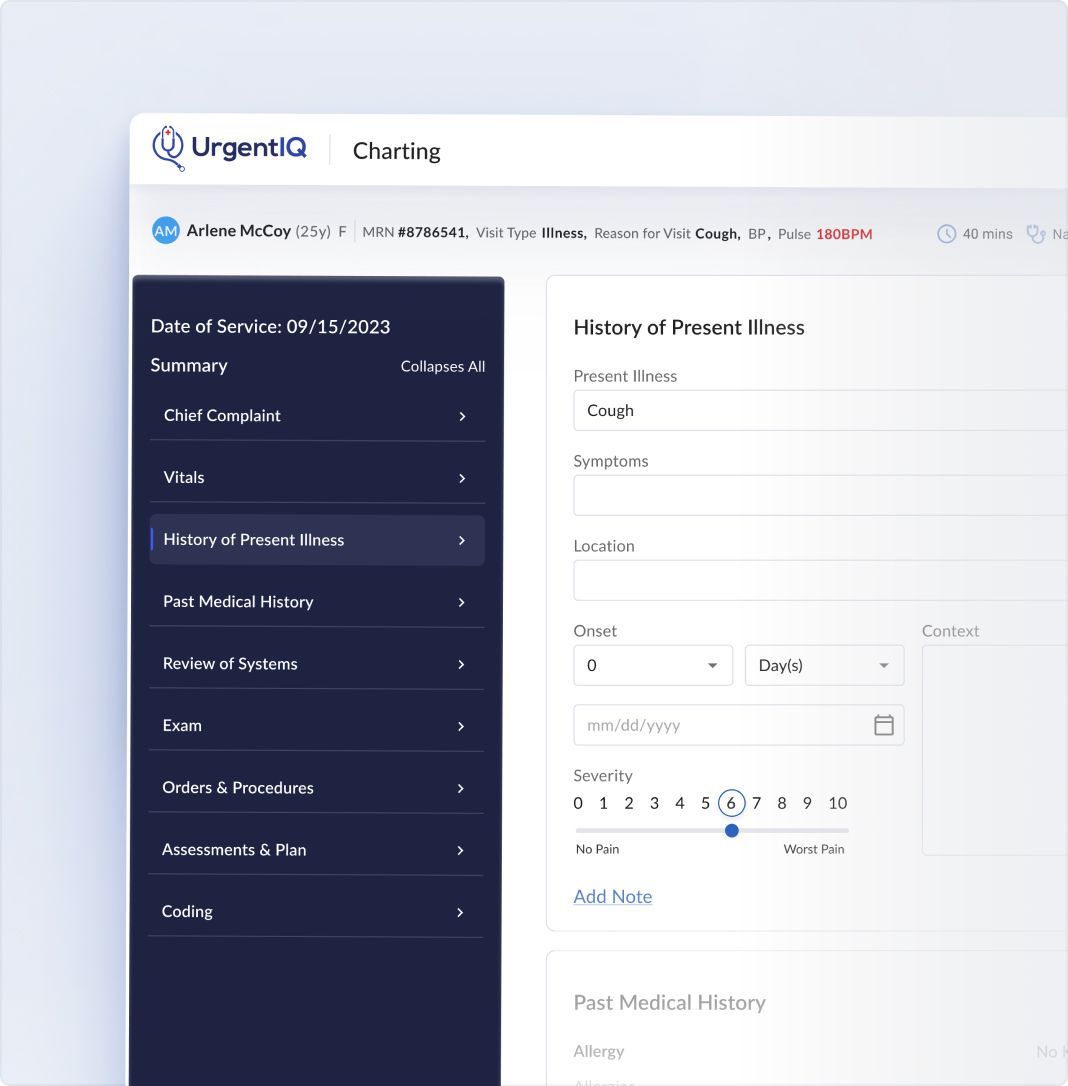
Task: Select History of Present Illness in sidebar
Action: pos(317,540)
